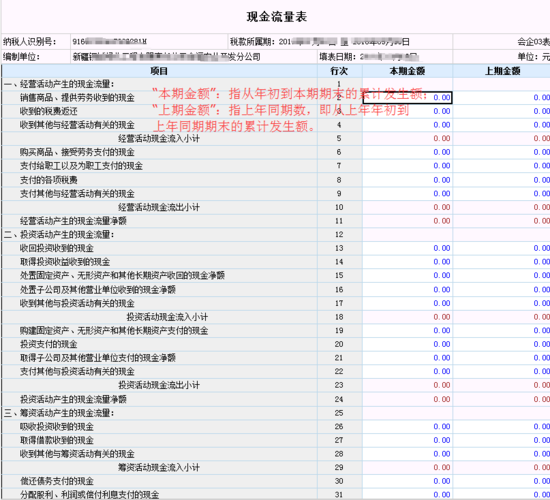Click row label 收回投资收到的现金
550x500 pixels.
coord(57,248)
